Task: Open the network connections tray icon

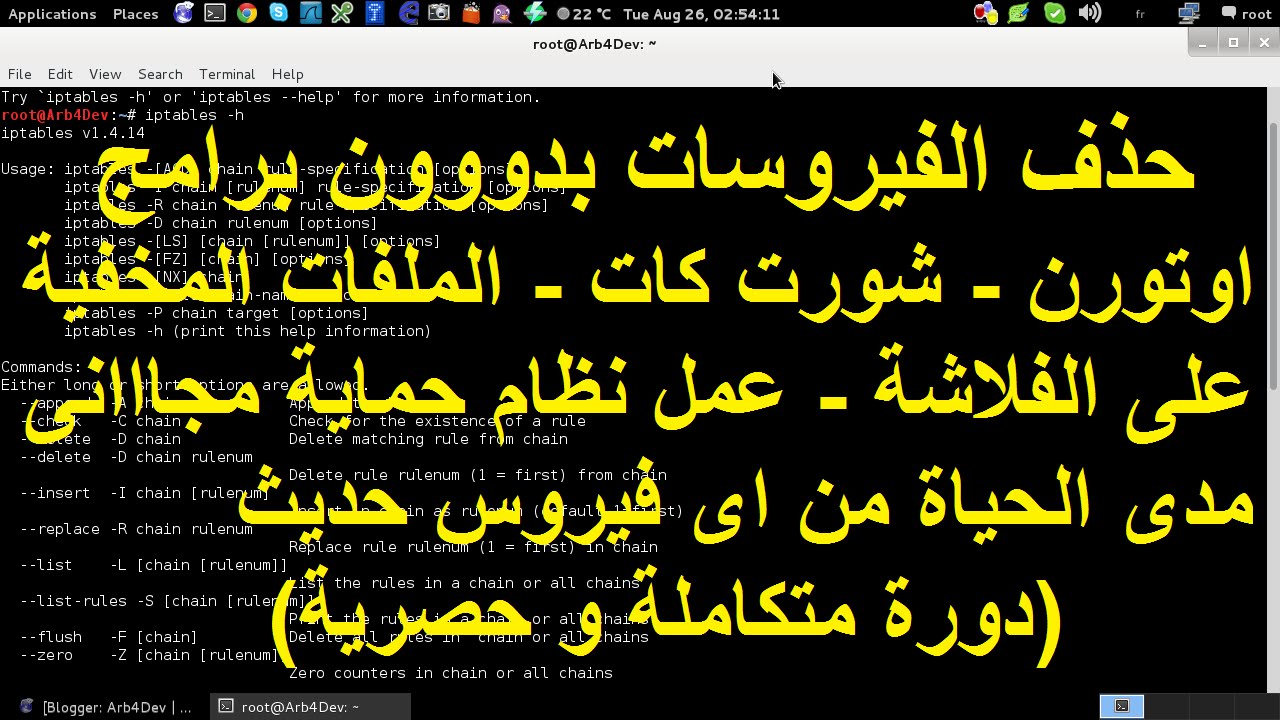Action: coord(1189,13)
